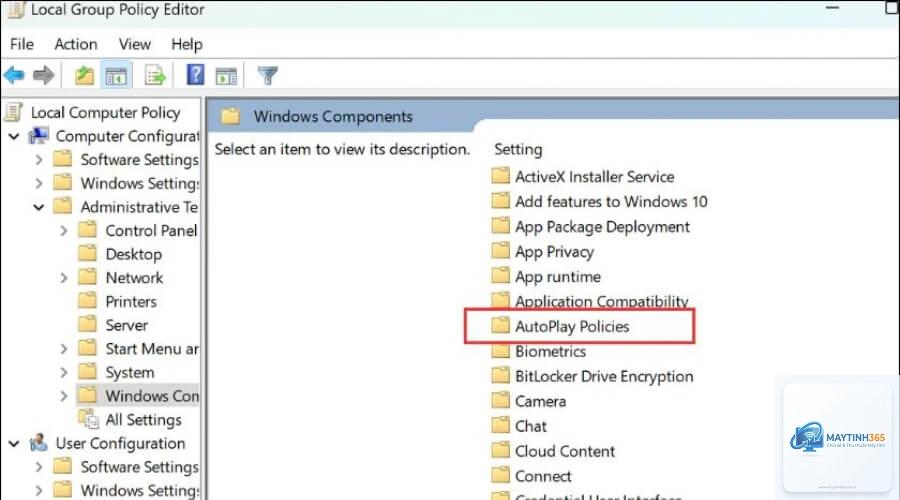Expand the Network tree node
900x500 pixels.
pyautogui.click(x=64, y=278)
